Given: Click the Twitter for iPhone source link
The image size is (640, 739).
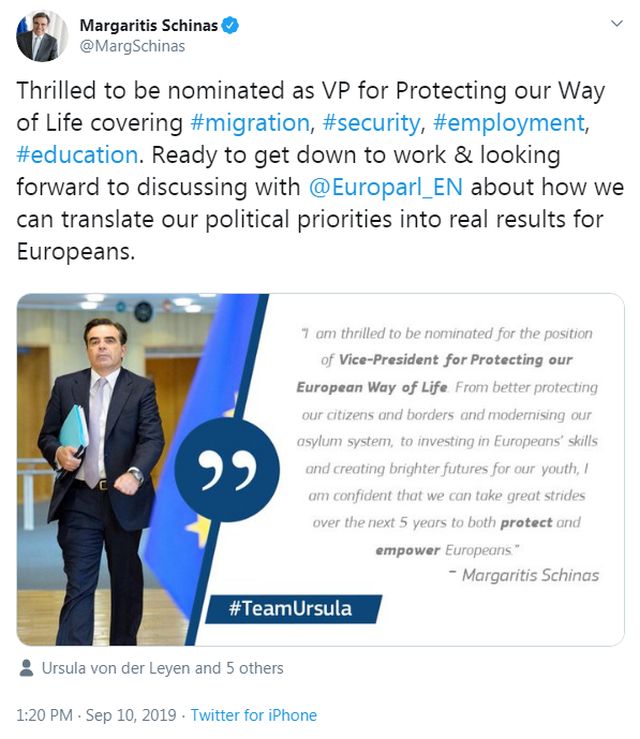Looking at the screenshot, I should 254,715.
